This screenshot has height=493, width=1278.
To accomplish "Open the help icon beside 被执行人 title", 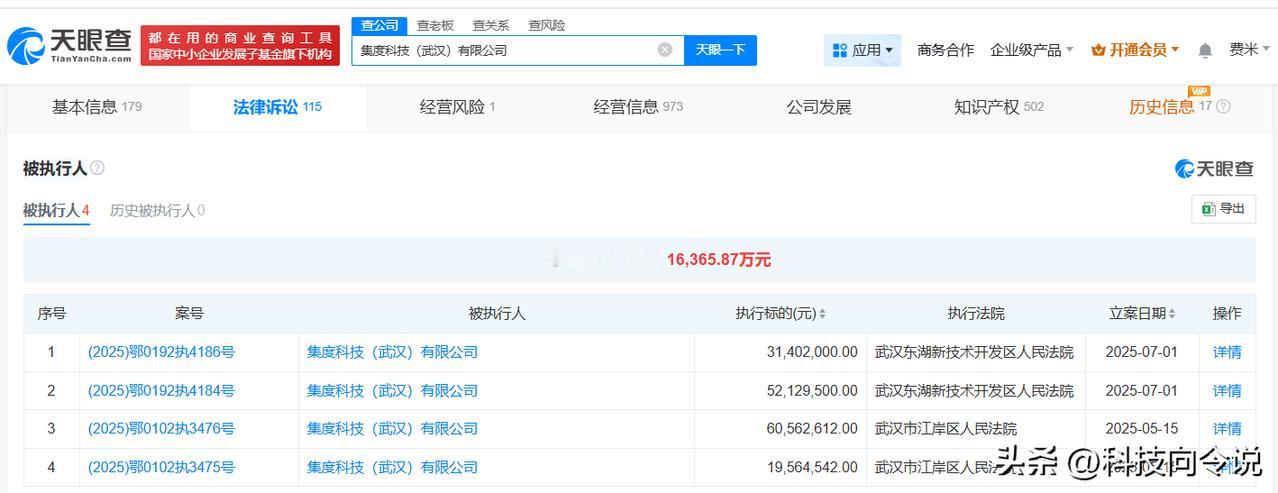I will (x=97, y=168).
